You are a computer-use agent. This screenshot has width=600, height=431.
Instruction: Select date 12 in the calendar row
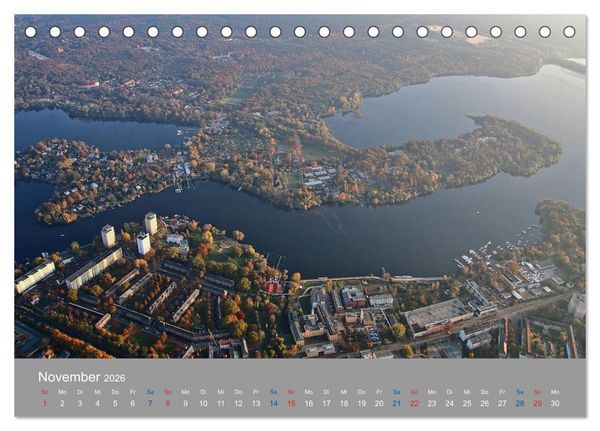pos(238,403)
